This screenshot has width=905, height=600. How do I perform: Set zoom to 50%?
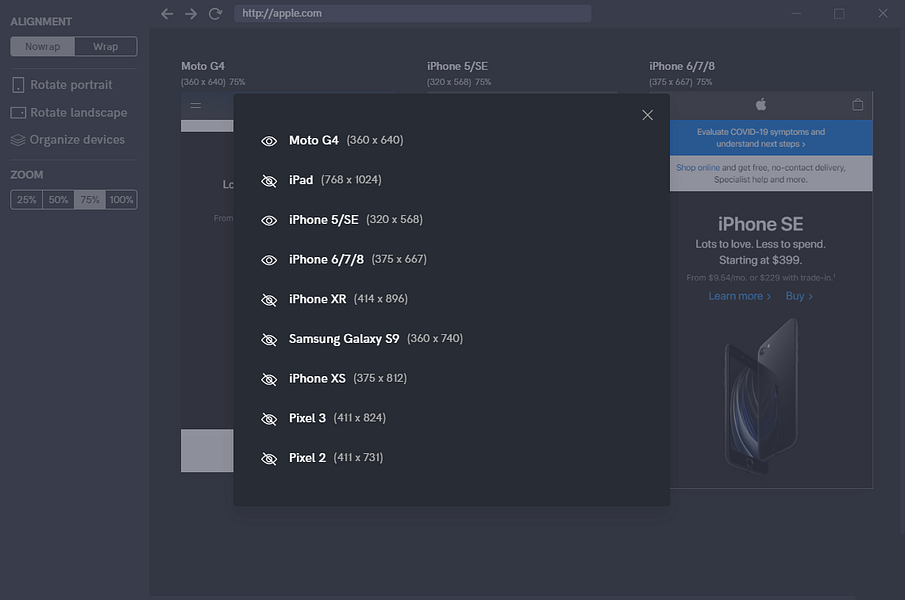58,200
